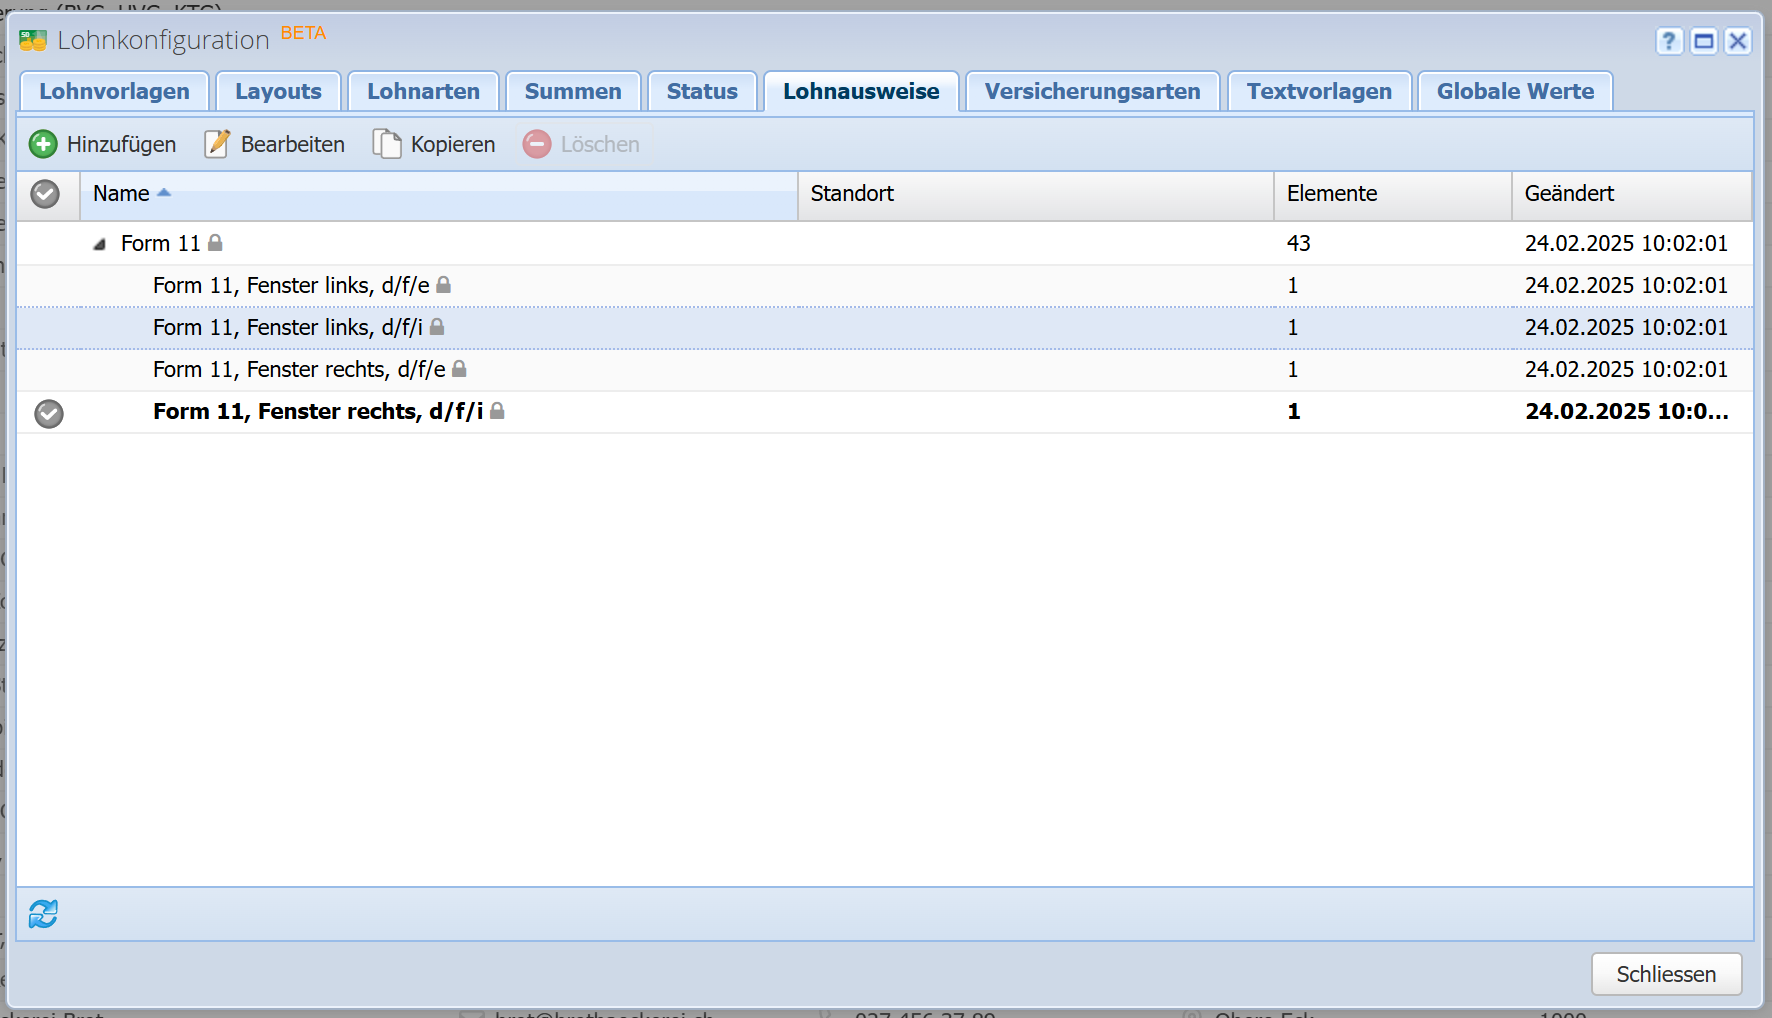Image resolution: width=1772 pixels, height=1018 pixels.
Task: Click the green Hinzufügen plus icon
Action: [43, 144]
